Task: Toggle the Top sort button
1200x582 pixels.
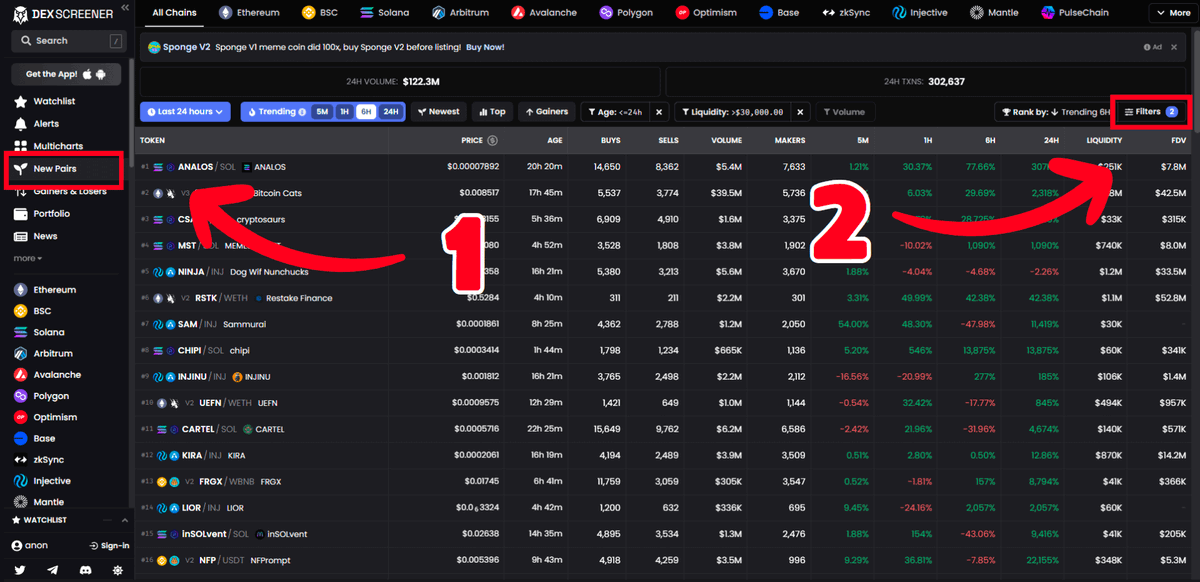Action: 490,112
